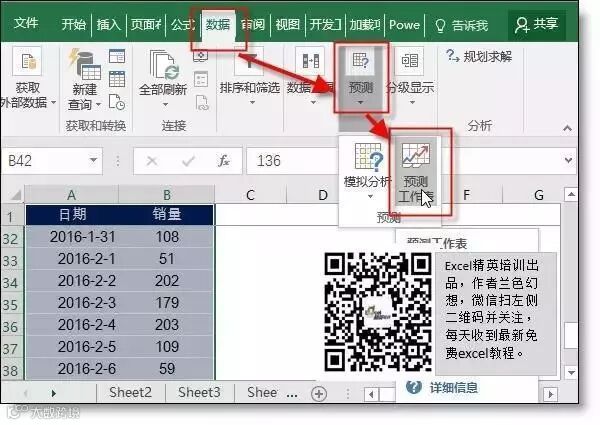This screenshot has width=600, height=425.
Task: Click cell with date 2016-2-2
Action: tap(72, 281)
